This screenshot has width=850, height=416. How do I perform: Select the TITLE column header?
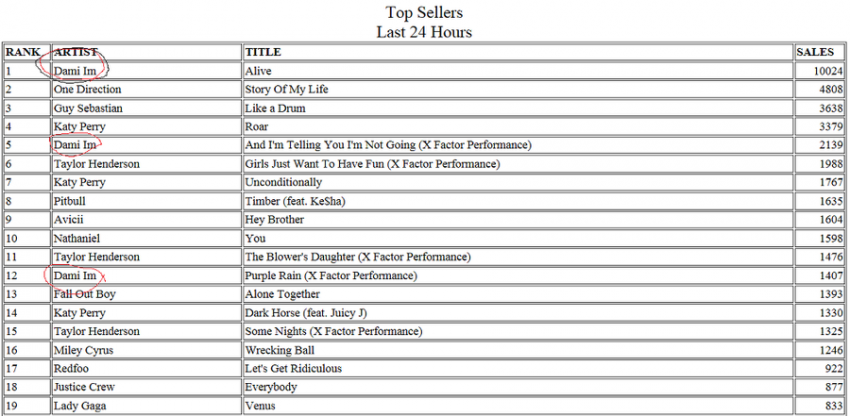click(x=263, y=52)
